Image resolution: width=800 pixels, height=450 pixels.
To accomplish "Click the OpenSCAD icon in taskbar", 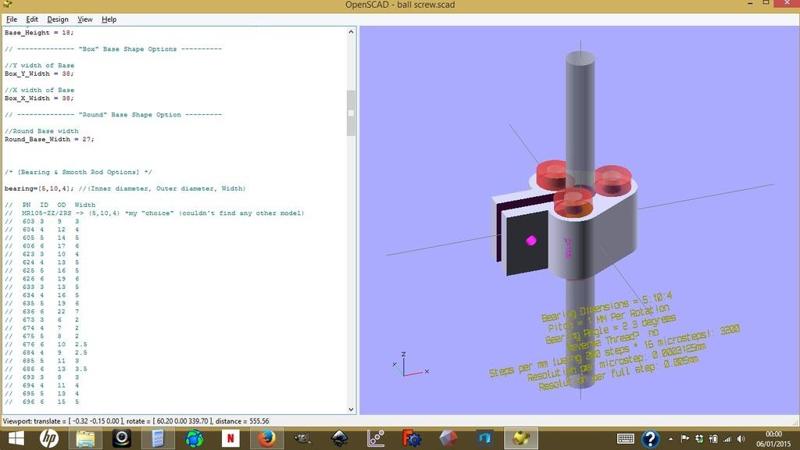I will click(x=519, y=438).
